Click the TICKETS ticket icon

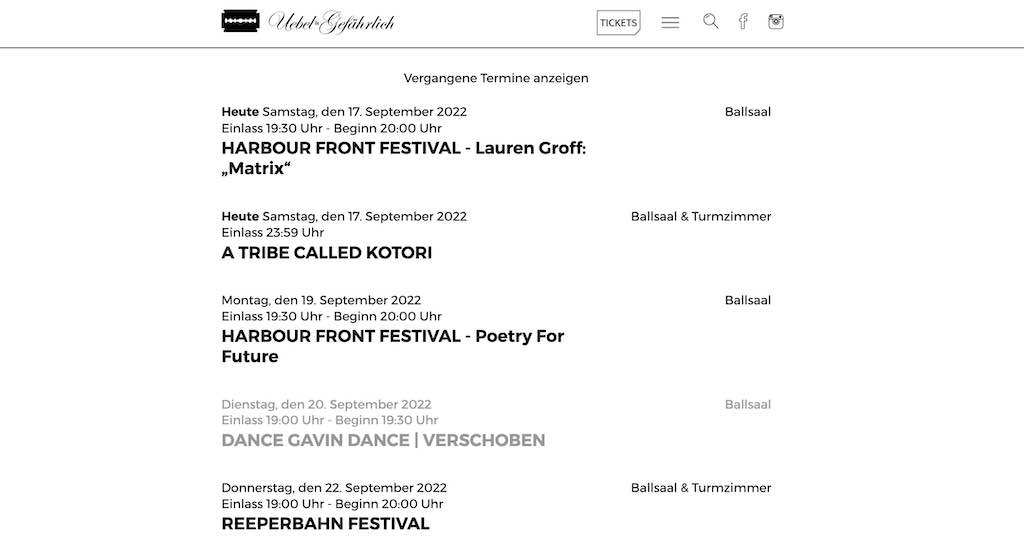618,23
